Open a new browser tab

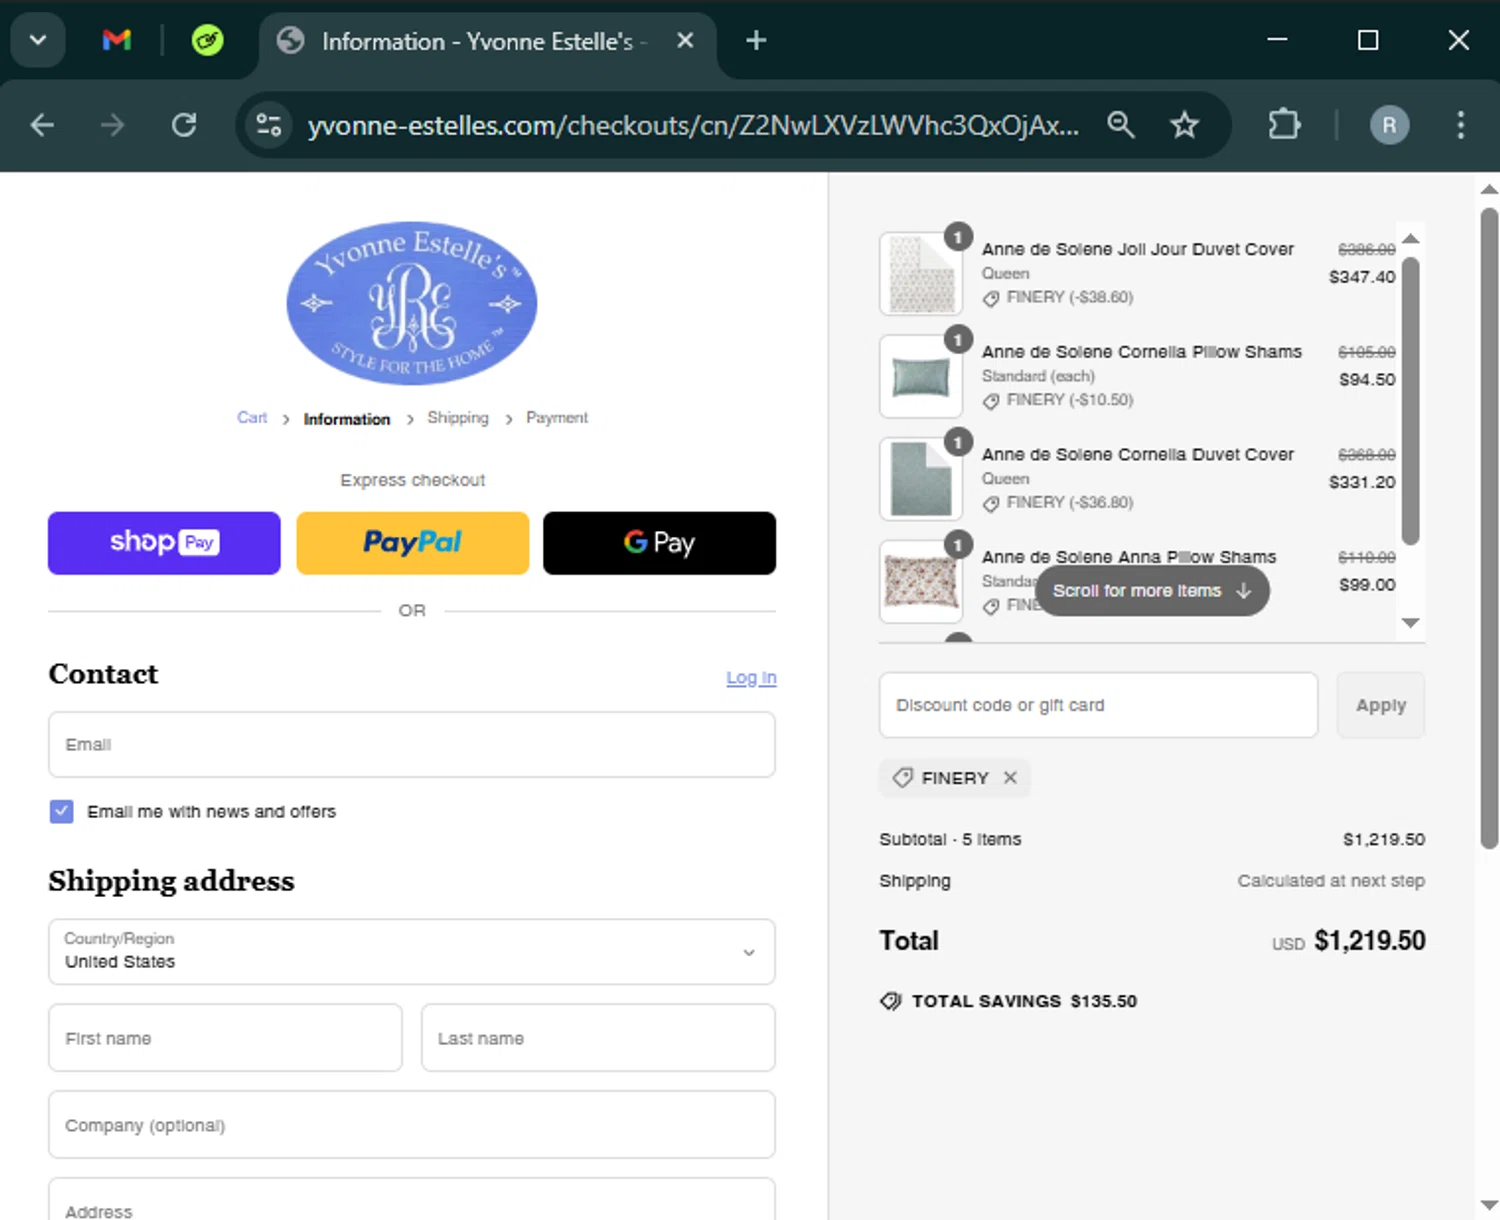[x=756, y=40]
